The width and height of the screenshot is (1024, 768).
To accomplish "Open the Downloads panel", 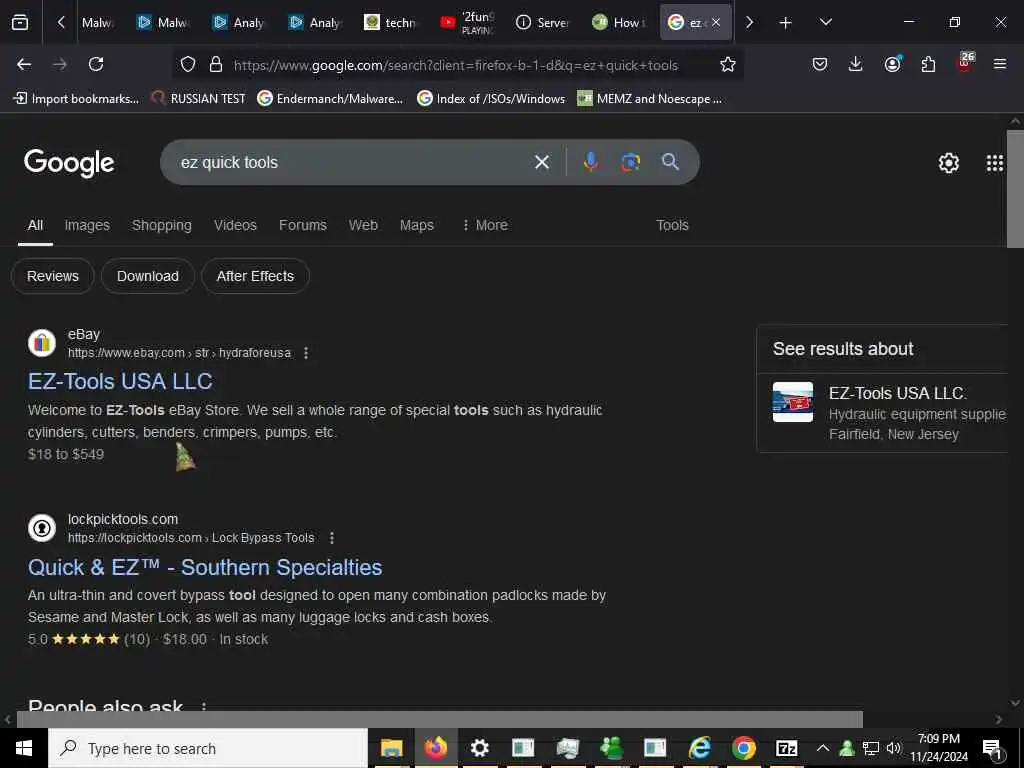I will tap(856, 64).
